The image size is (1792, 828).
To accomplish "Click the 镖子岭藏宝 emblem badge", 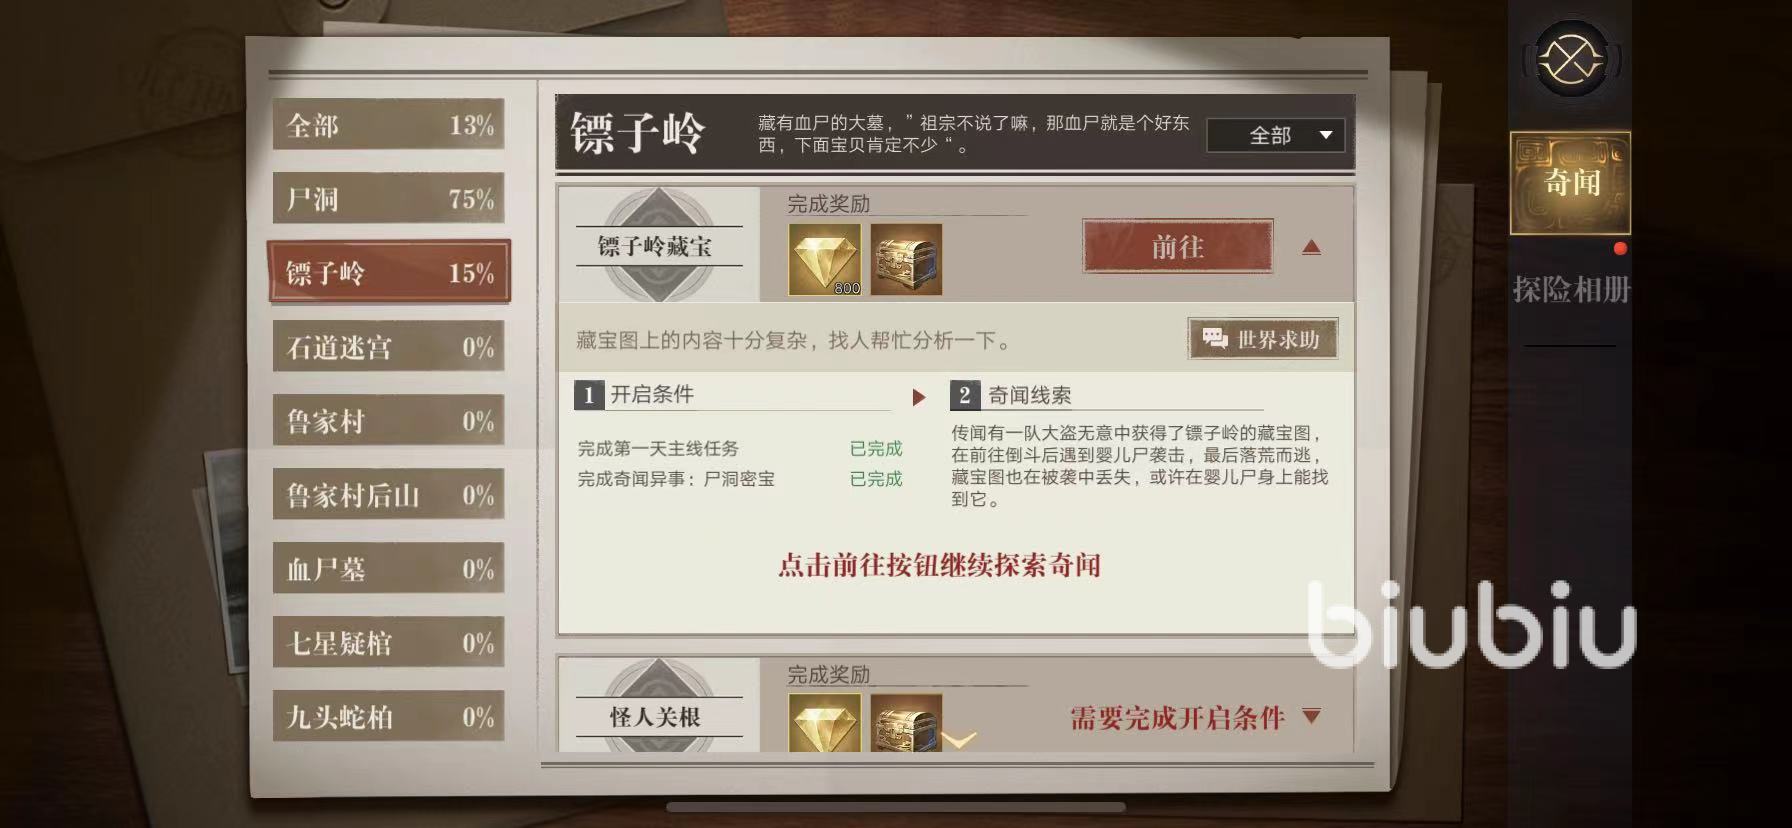I will tap(655, 246).
